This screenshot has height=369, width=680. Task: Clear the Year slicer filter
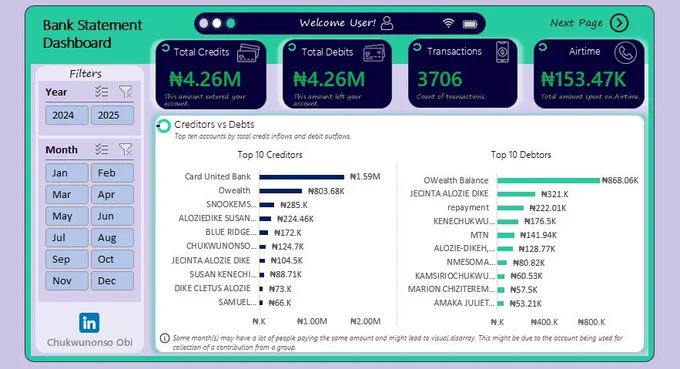coord(125,91)
